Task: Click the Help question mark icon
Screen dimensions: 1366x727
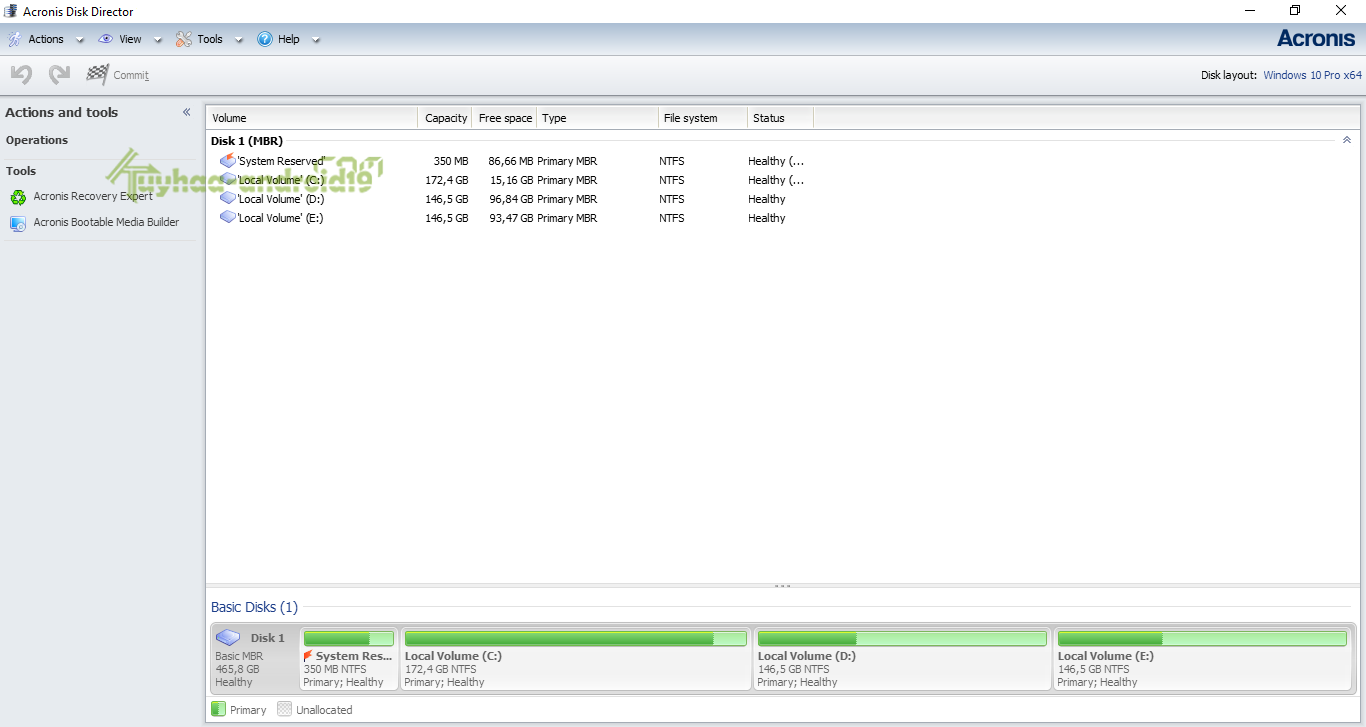Action: pos(265,39)
